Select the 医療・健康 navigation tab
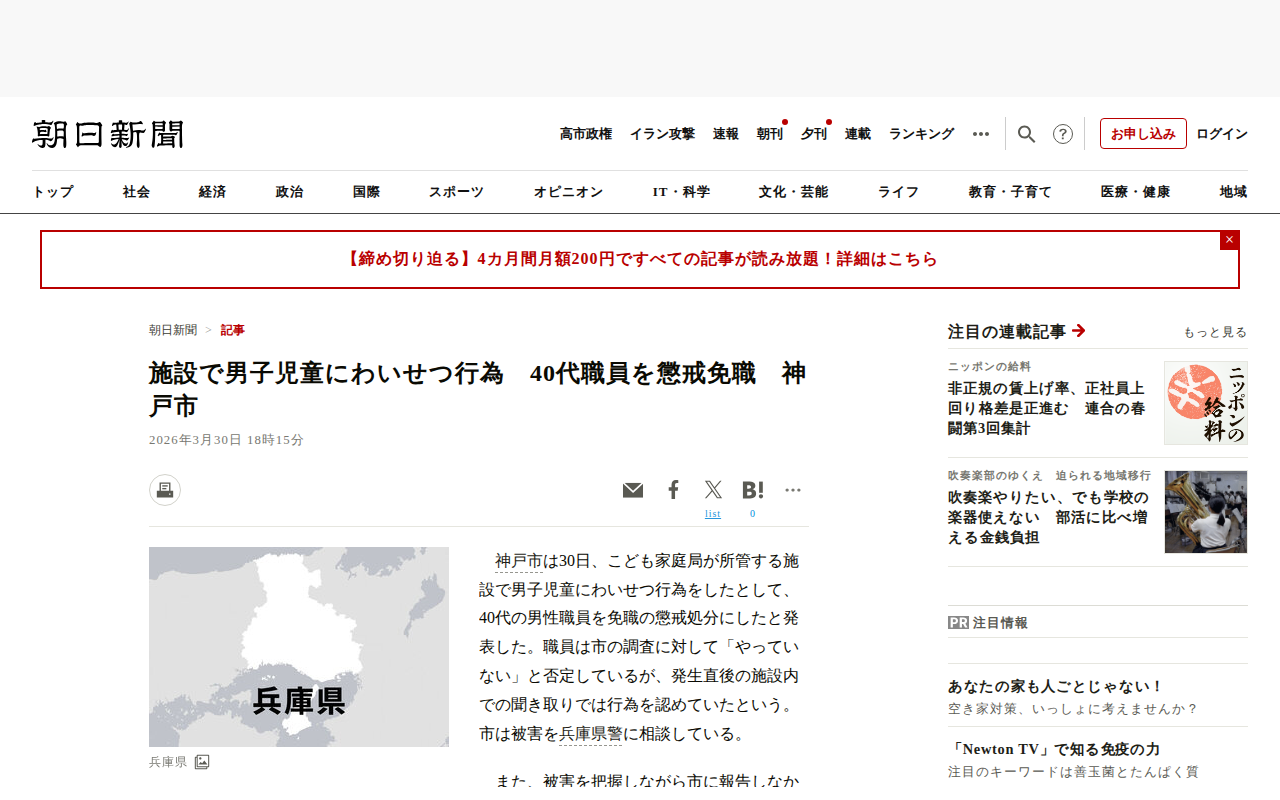This screenshot has height=800, width=1280. coord(1136,192)
